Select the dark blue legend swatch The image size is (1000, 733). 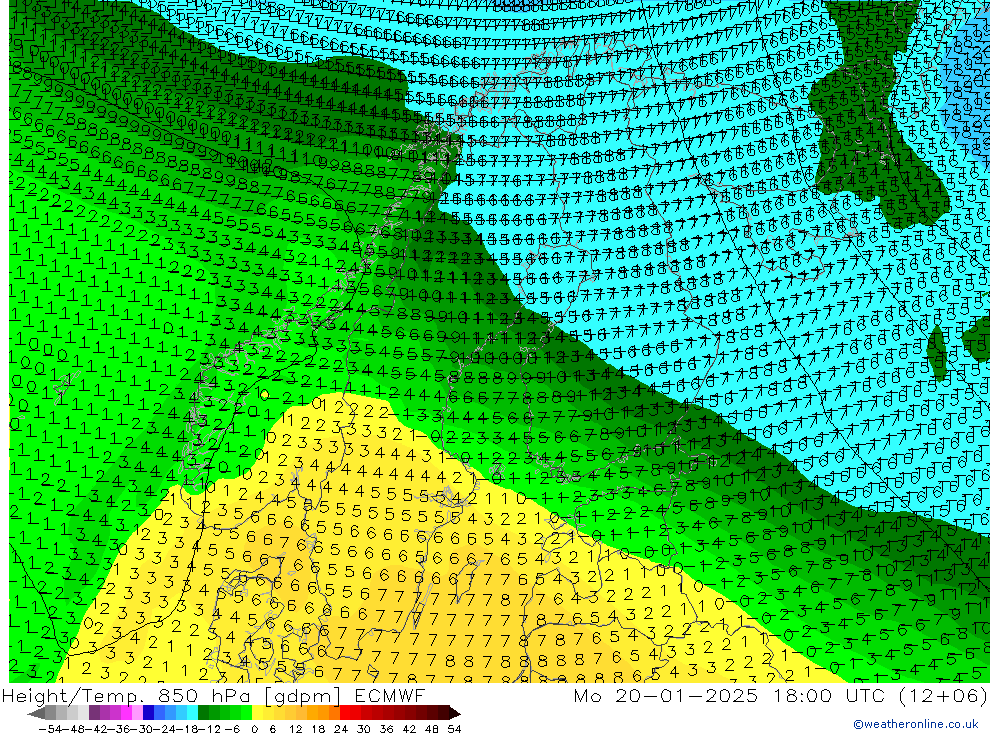click(149, 713)
